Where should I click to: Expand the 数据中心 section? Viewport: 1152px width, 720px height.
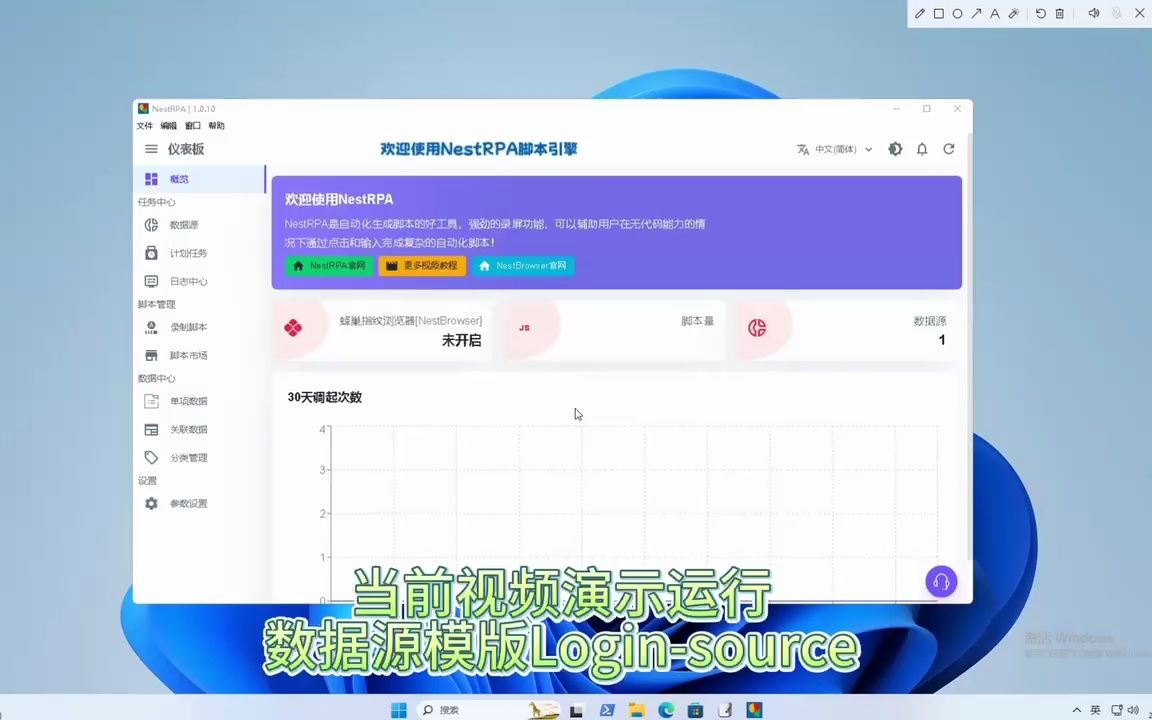(157, 378)
